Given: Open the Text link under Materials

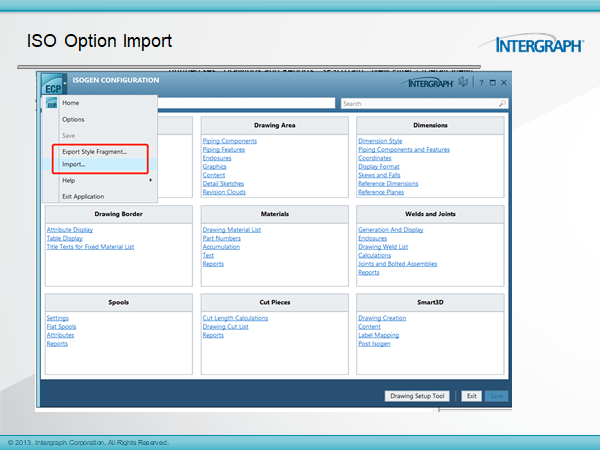Looking at the screenshot, I should (x=208, y=255).
